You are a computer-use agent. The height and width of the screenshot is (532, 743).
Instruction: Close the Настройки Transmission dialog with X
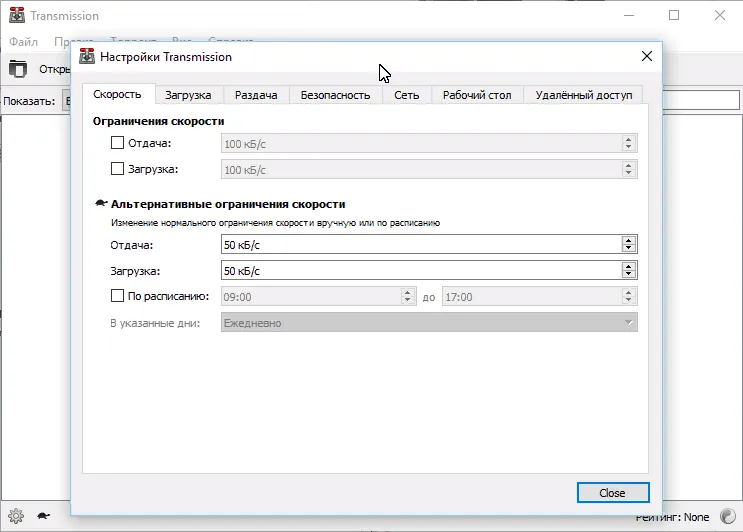647,56
